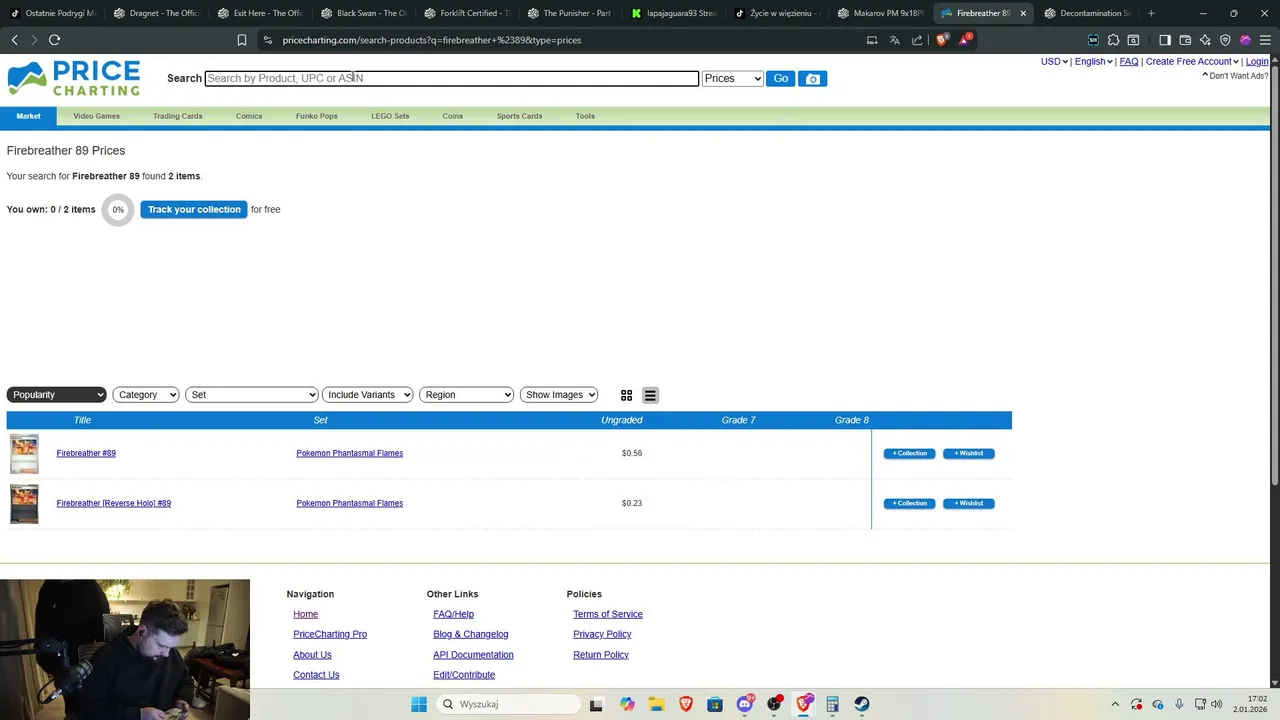Image resolution: width=1280 pixels, height=720 pixels.
Task: Select the Trading Cards nav tab
Action: coord(178,116)
